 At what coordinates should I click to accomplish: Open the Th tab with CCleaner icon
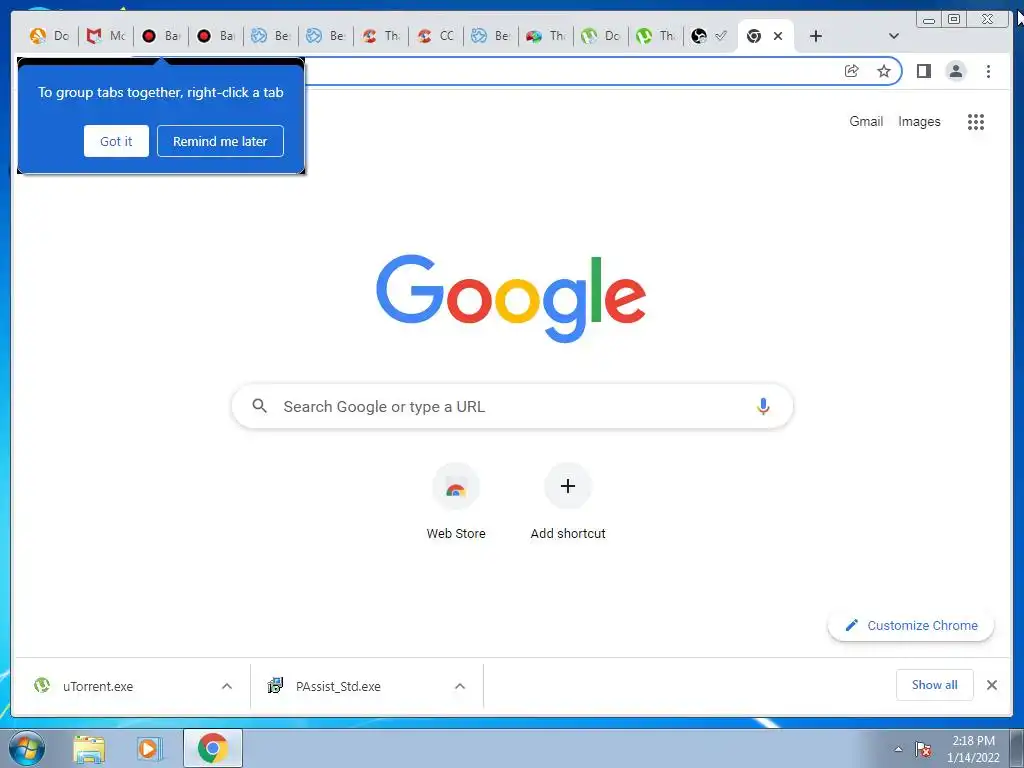coord(381,36)
